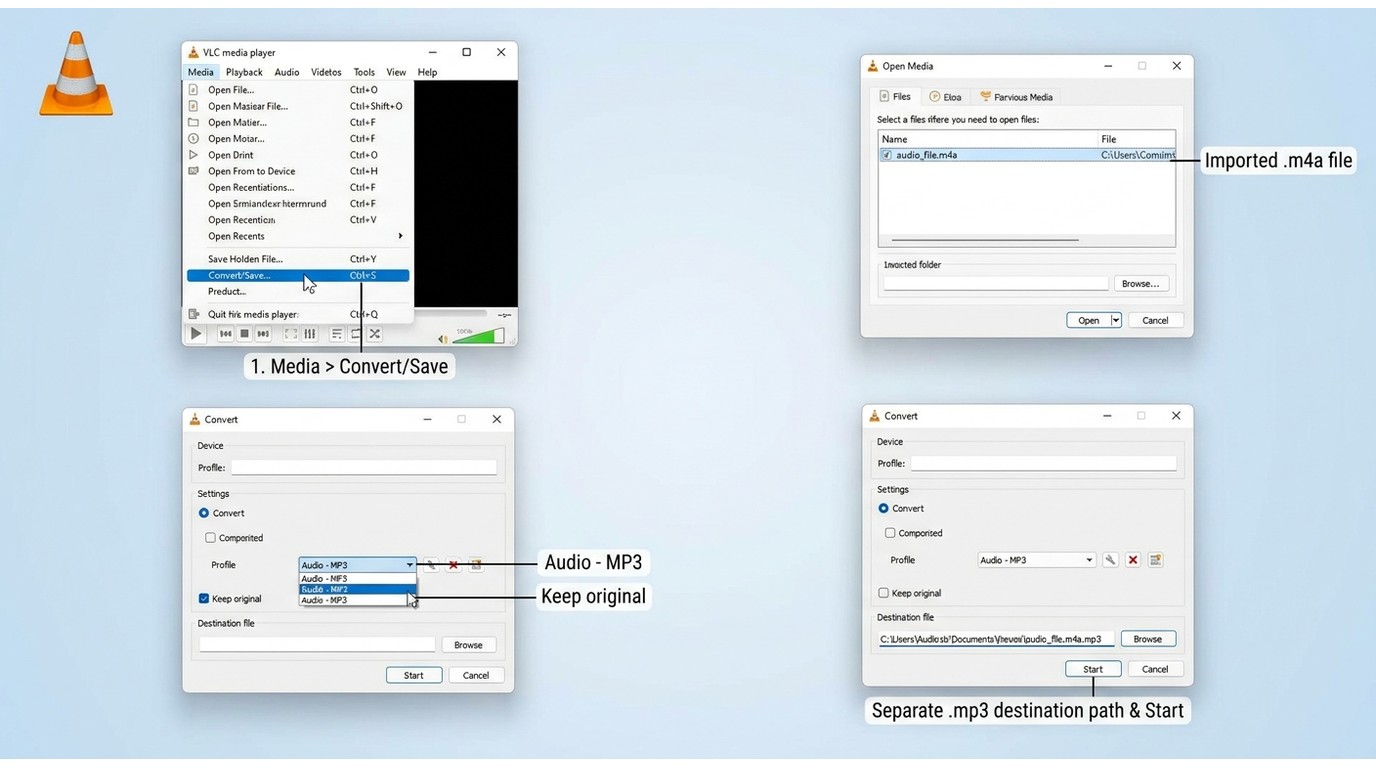Click the Next track button in VLC player
The width and height of the screenshot is (1376, 768).
263,334
